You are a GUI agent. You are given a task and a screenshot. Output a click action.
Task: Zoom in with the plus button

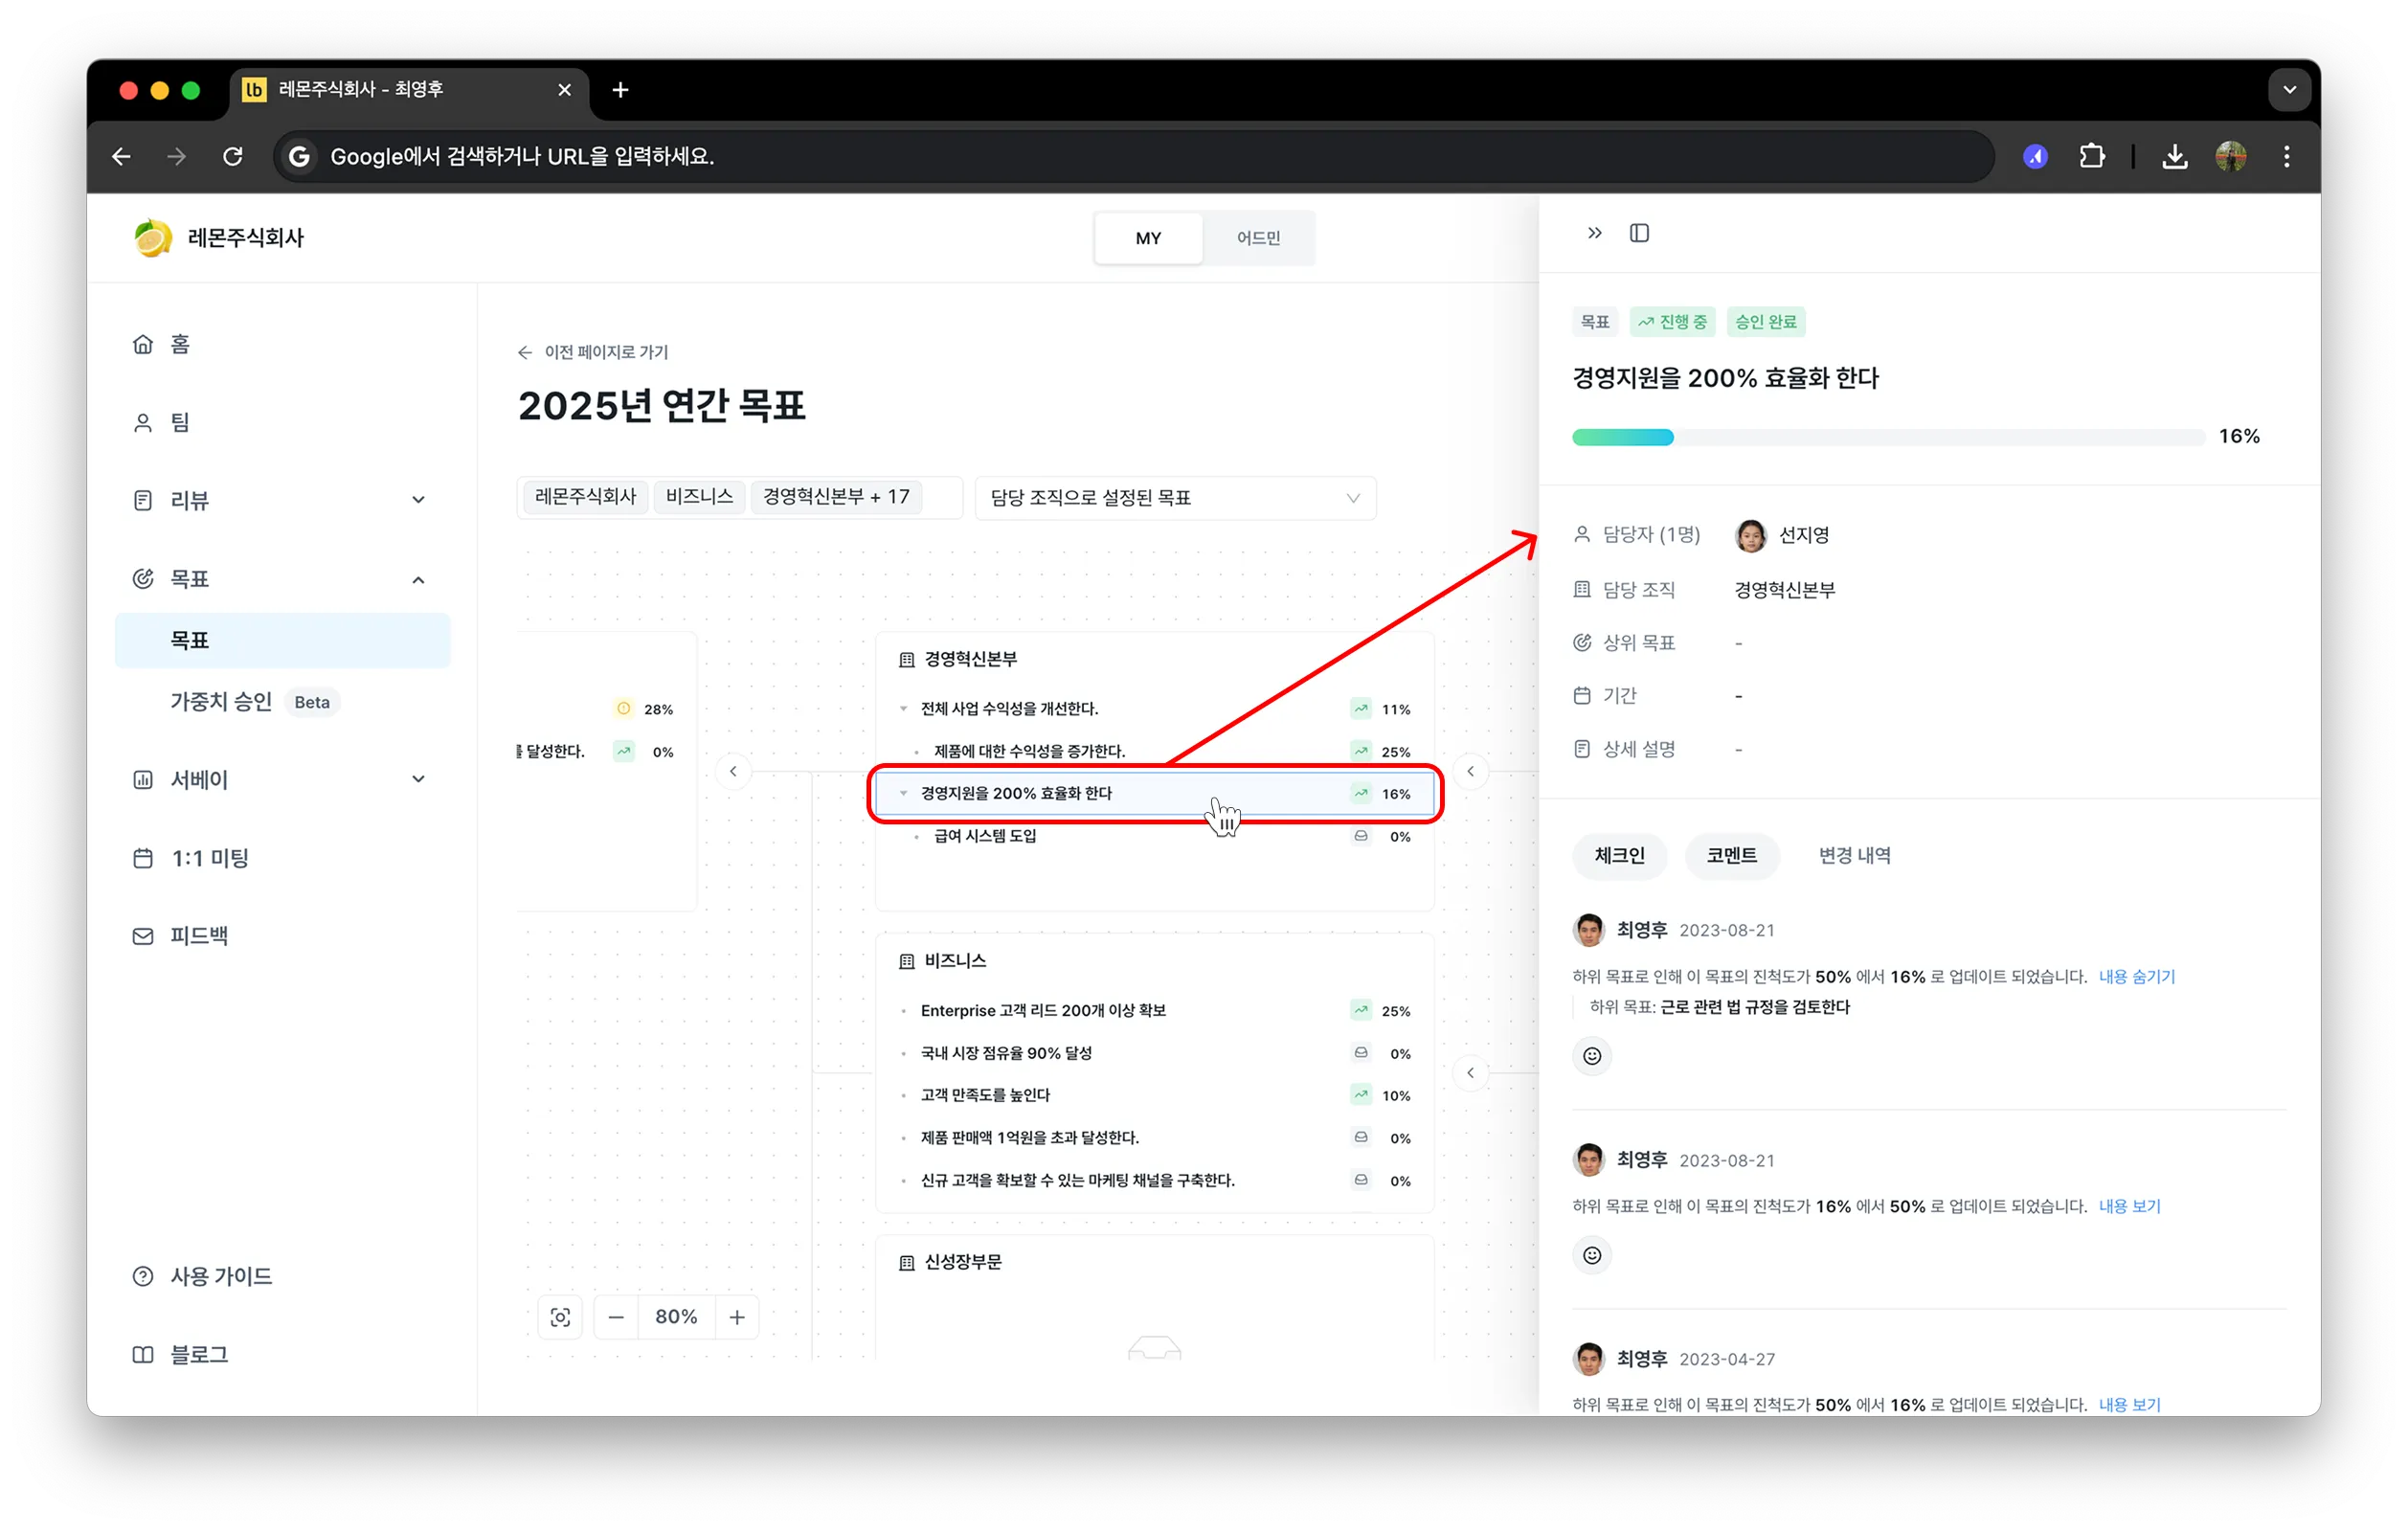[737, 1317]
